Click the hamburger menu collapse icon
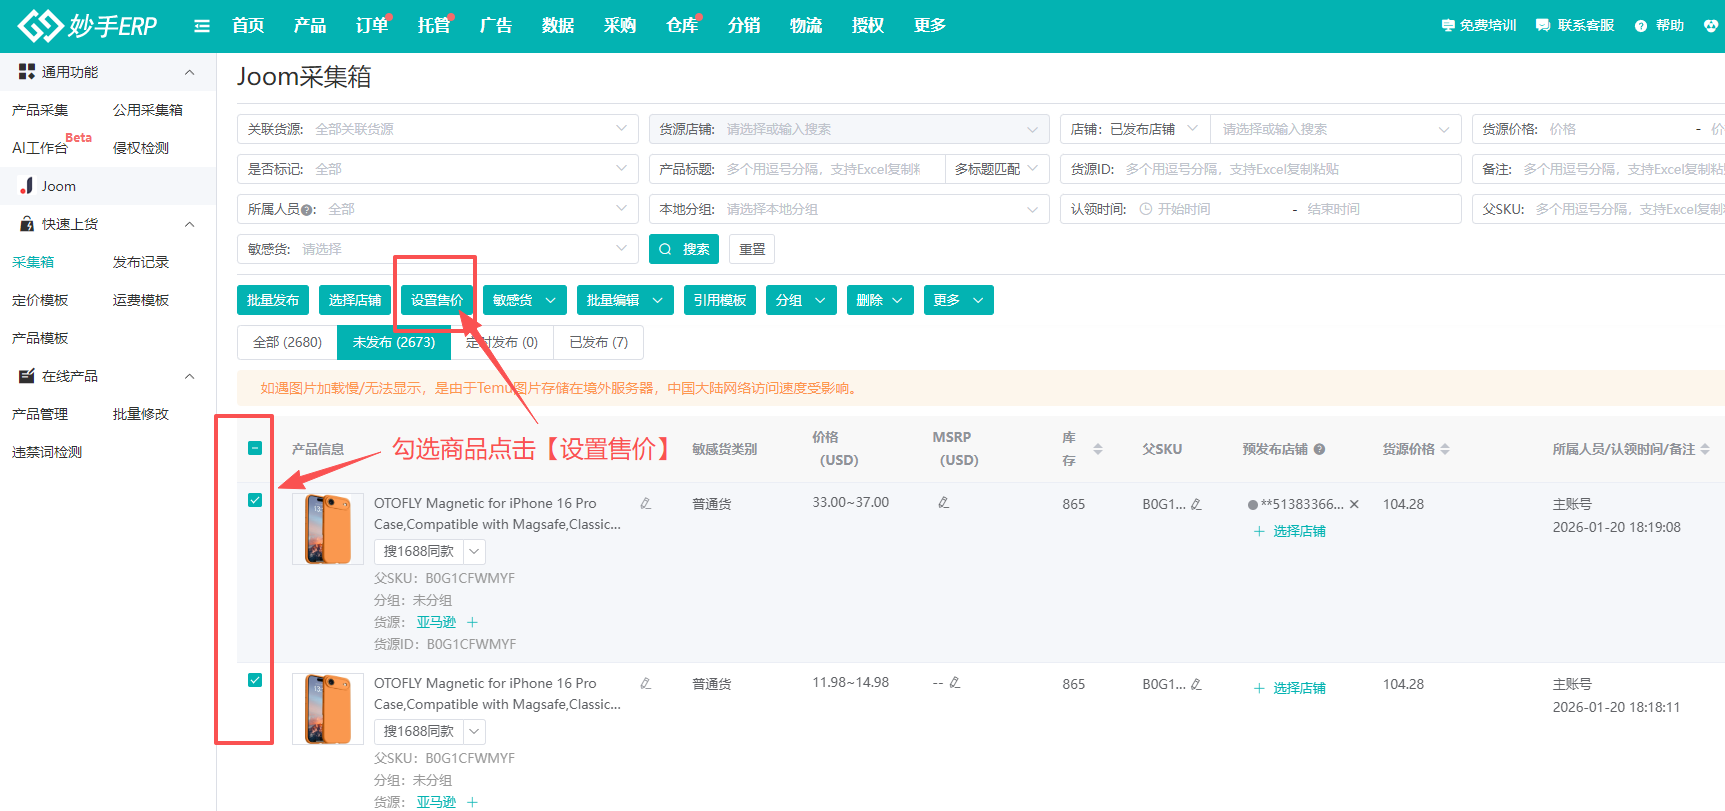Screen dimensions: 1725x811 click(202, 26)
